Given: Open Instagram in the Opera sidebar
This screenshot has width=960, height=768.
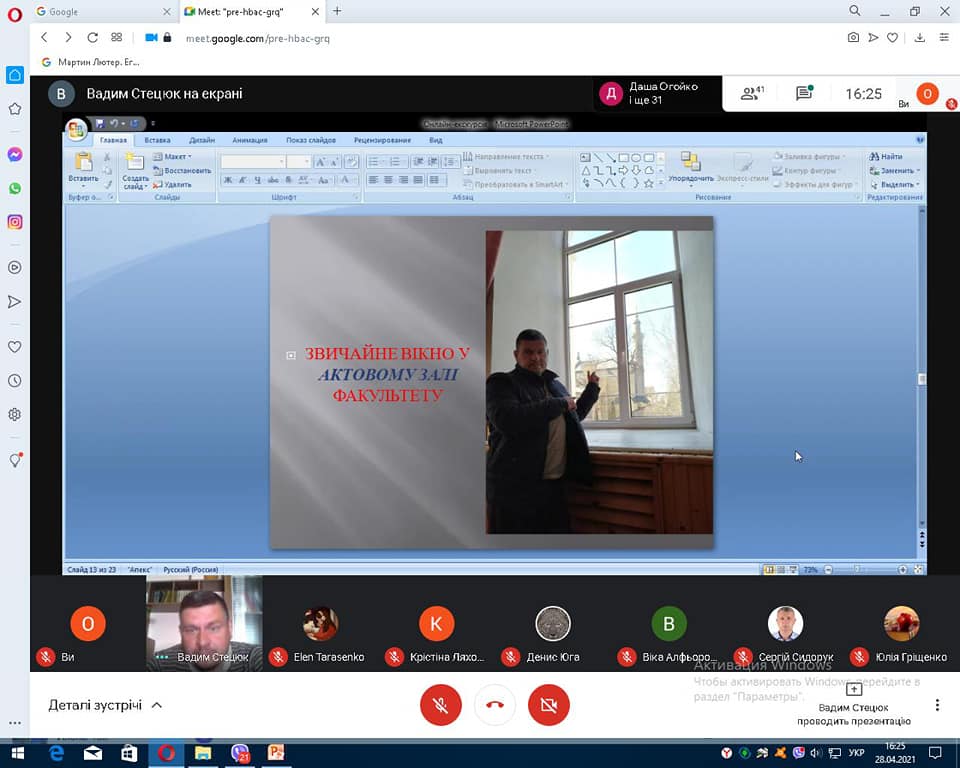Looking at the screenshot, I should [15, 222].
